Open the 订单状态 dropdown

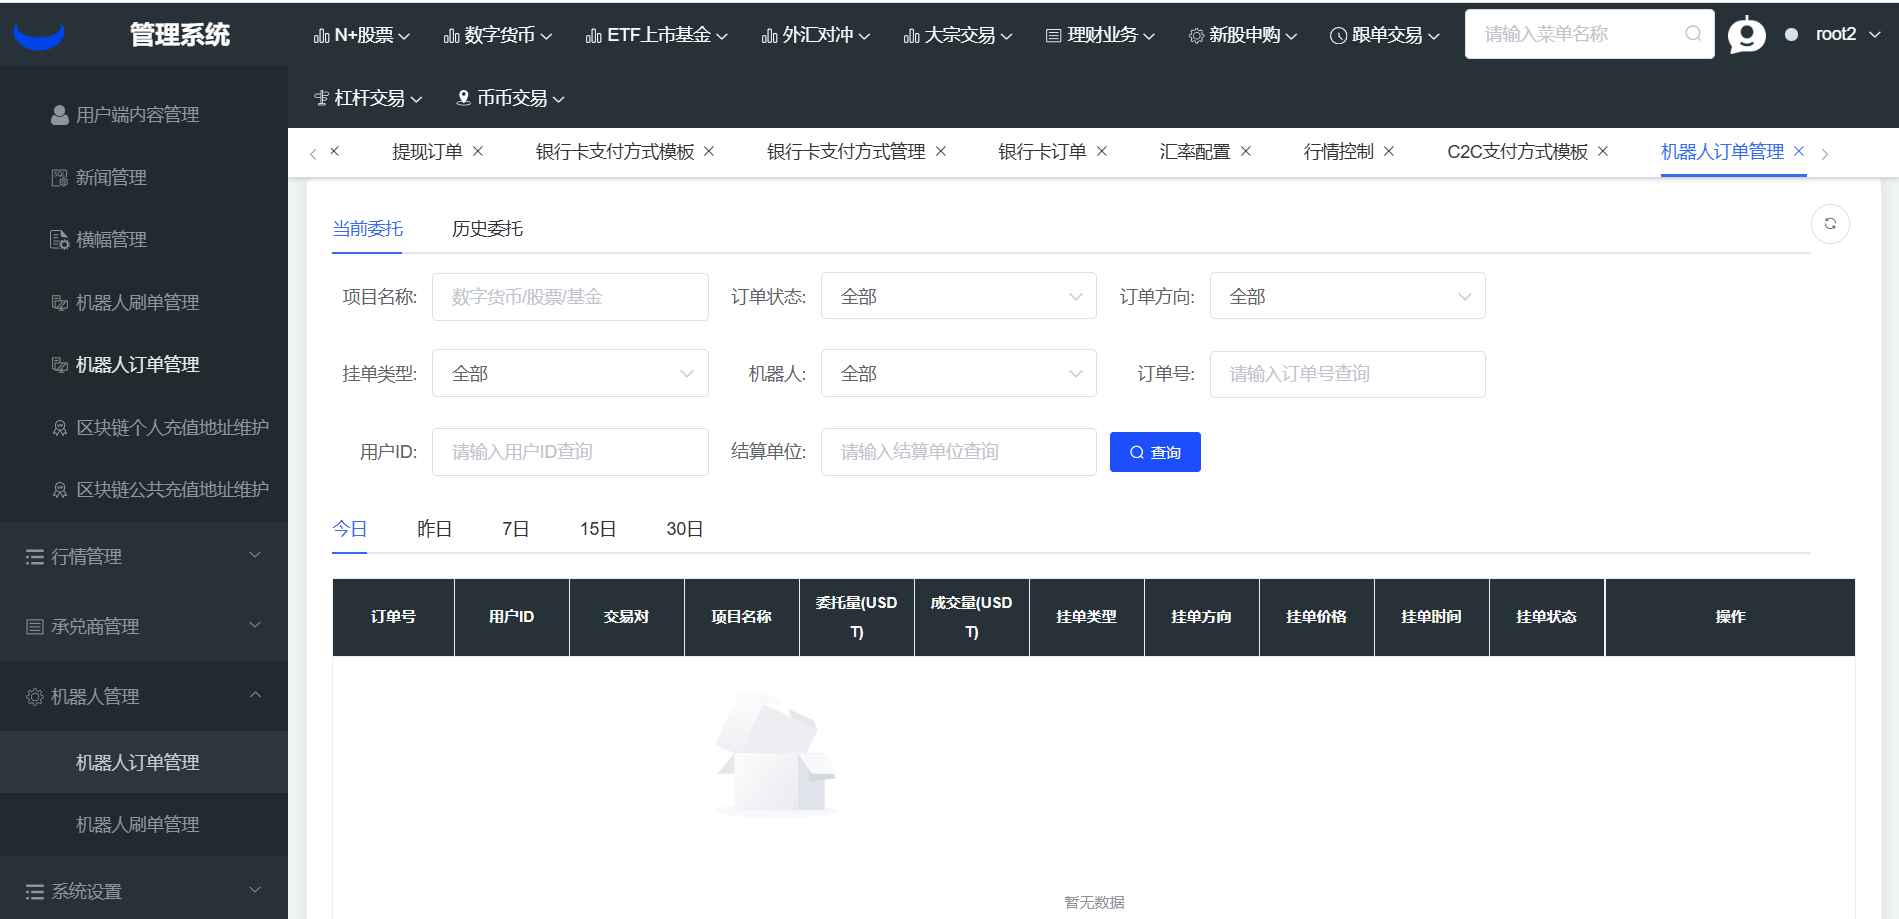pyautogui.click(x=958, y=297)
